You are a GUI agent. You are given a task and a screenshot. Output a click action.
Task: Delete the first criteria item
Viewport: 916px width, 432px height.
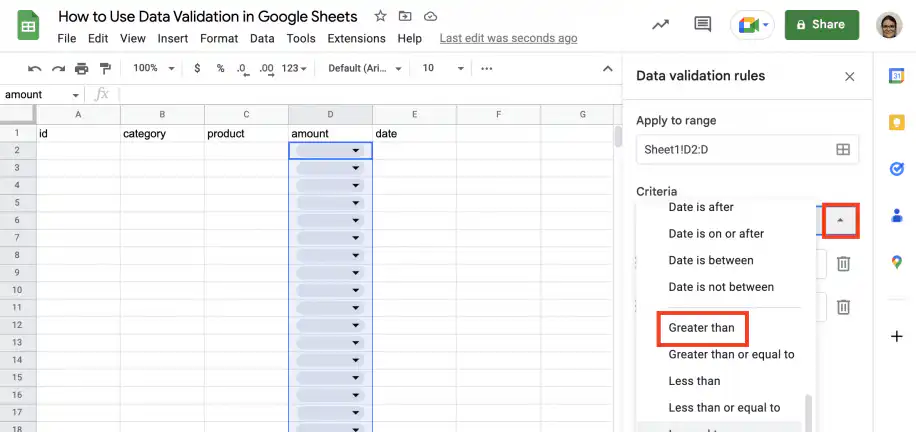coord(843,264)
